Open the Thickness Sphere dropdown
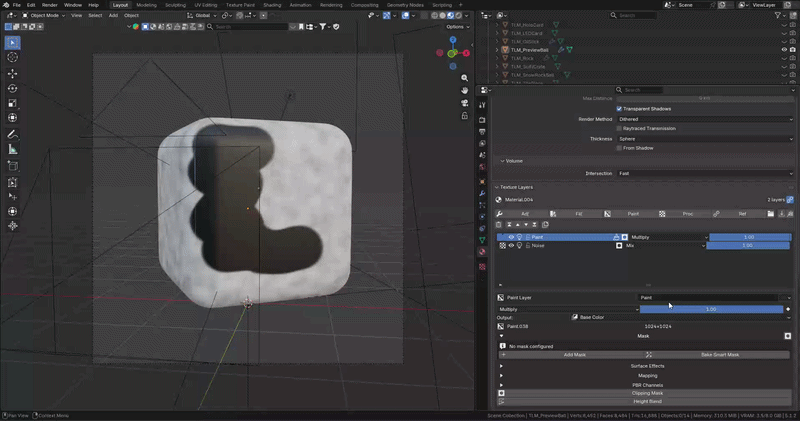800x421 pixels. point(705,139)
